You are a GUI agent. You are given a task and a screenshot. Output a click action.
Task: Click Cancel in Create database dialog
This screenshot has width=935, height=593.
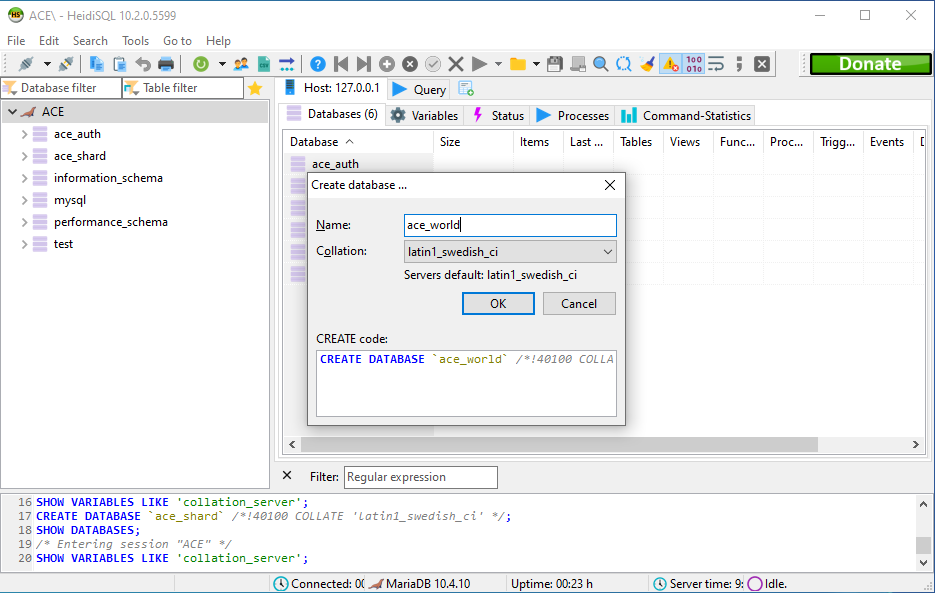(579, 304)
